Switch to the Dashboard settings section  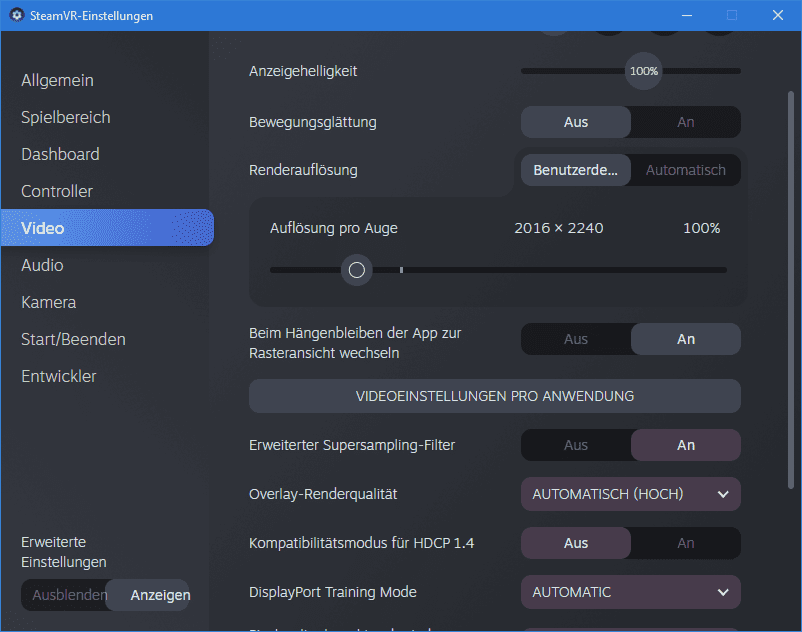point(60,154)
